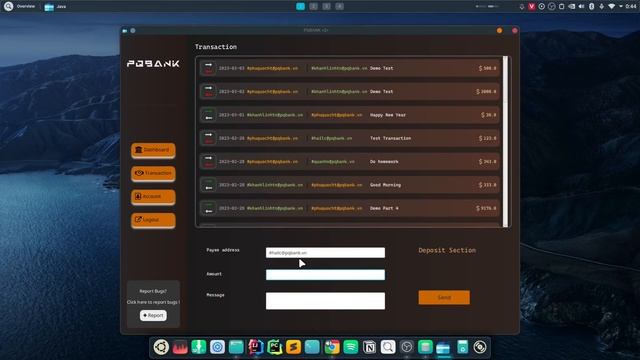
Task: Switch to the second workspace indicator
Action: (x=313, y=6)
